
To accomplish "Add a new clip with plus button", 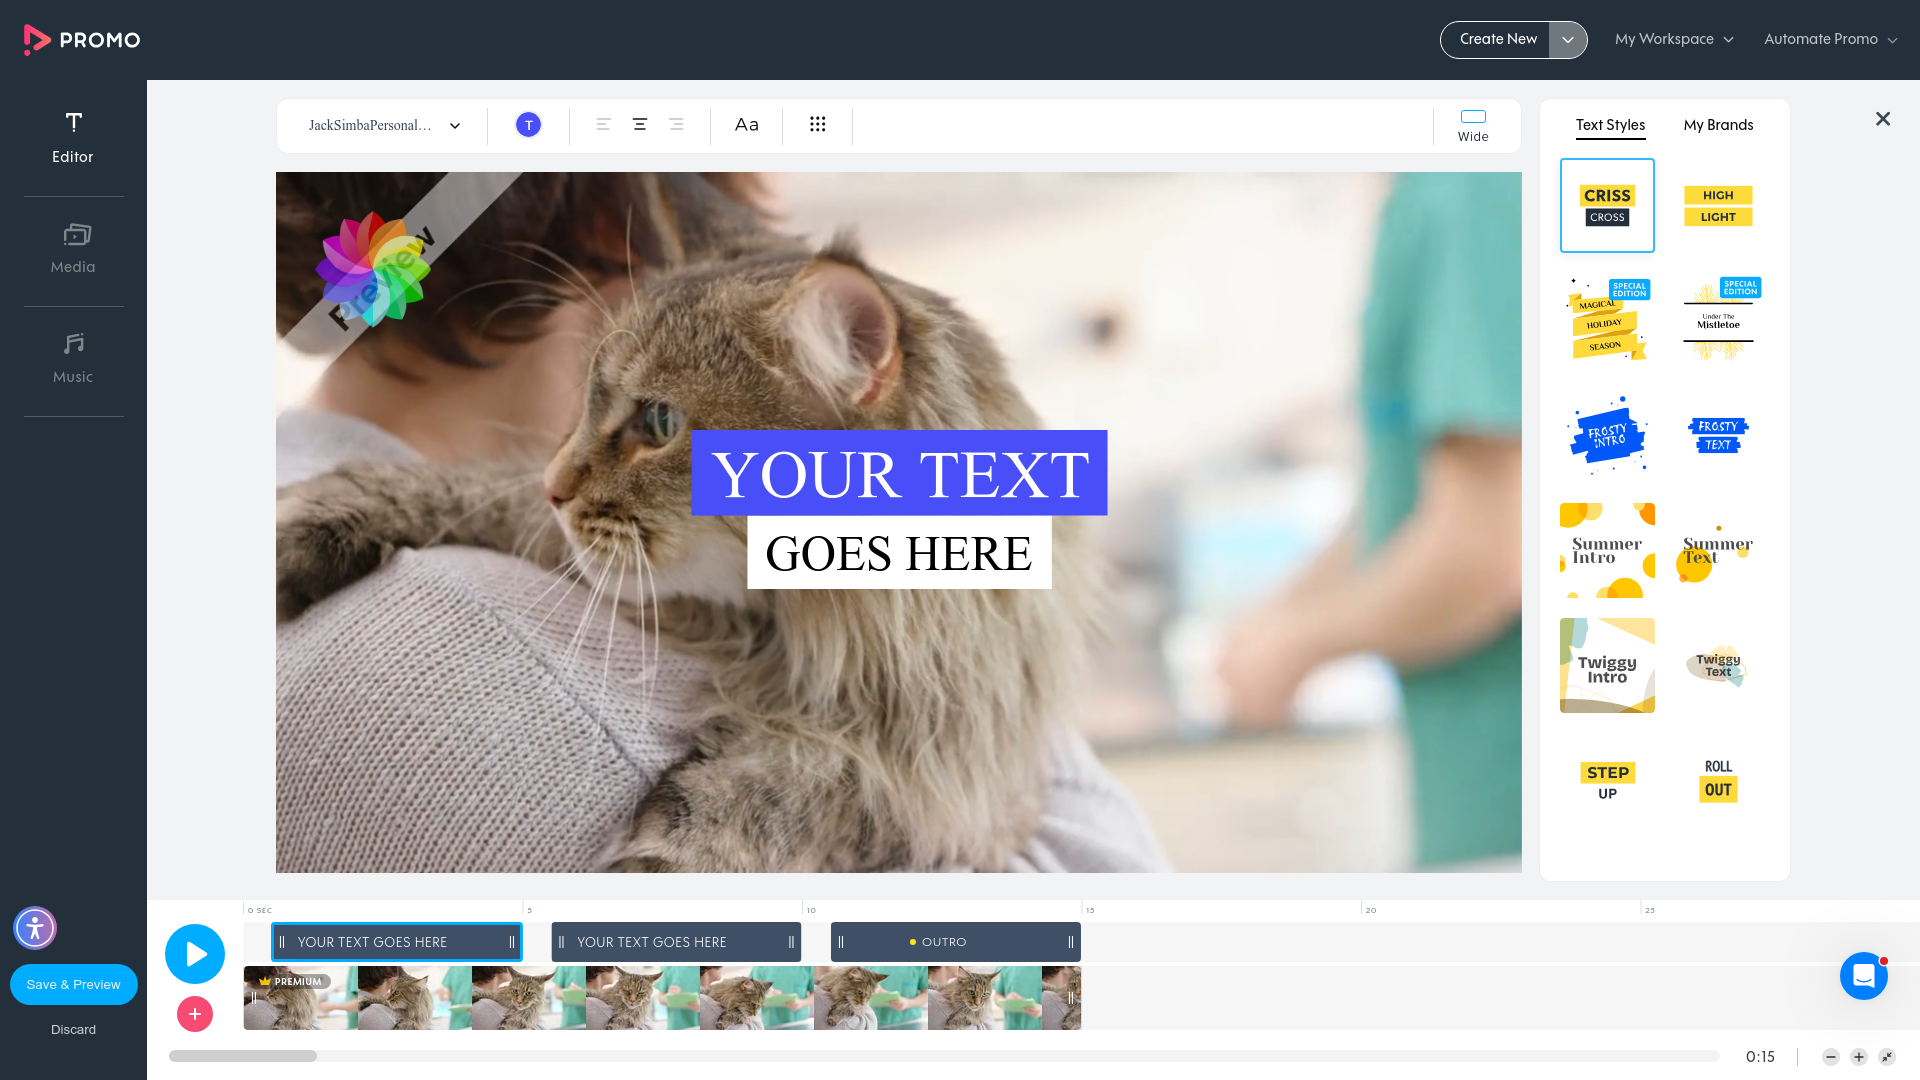I will tap(195, 1014).
